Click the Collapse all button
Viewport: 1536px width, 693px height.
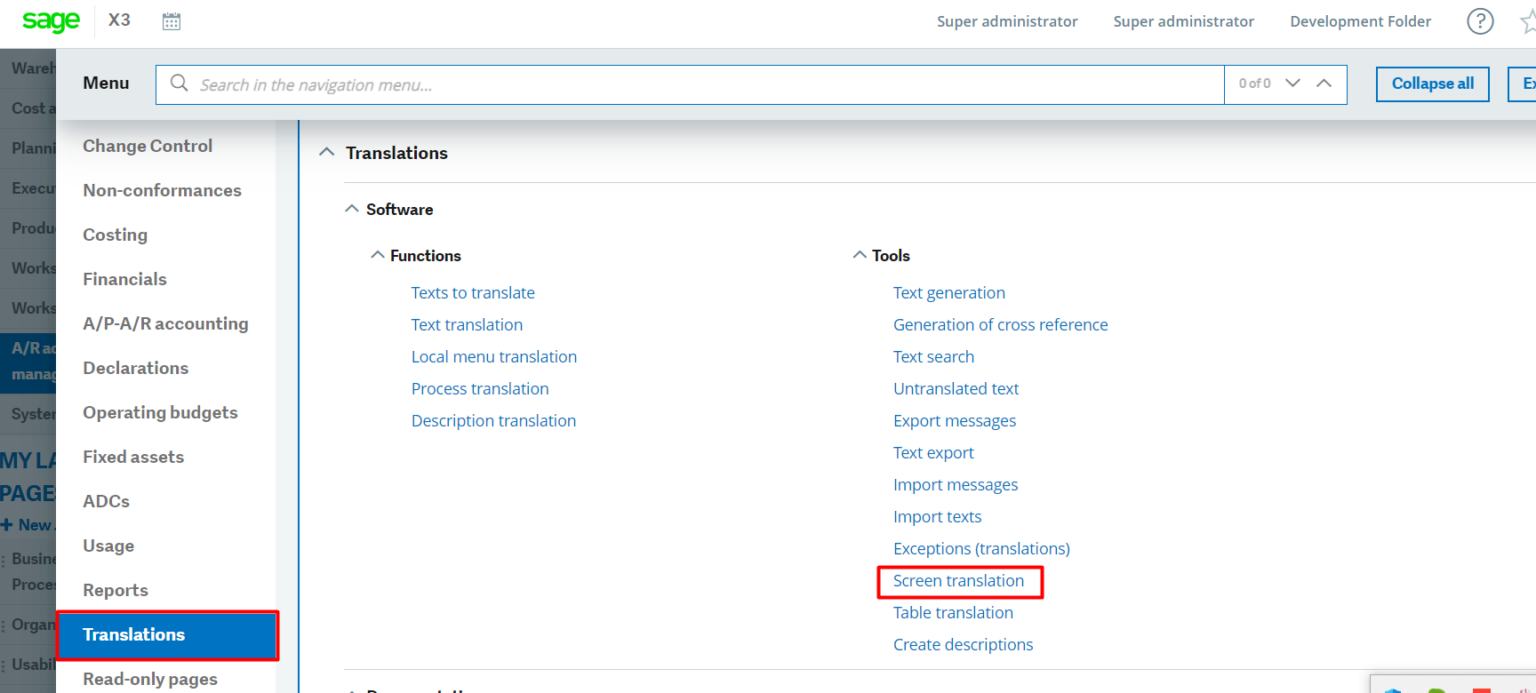[1432, 84]
